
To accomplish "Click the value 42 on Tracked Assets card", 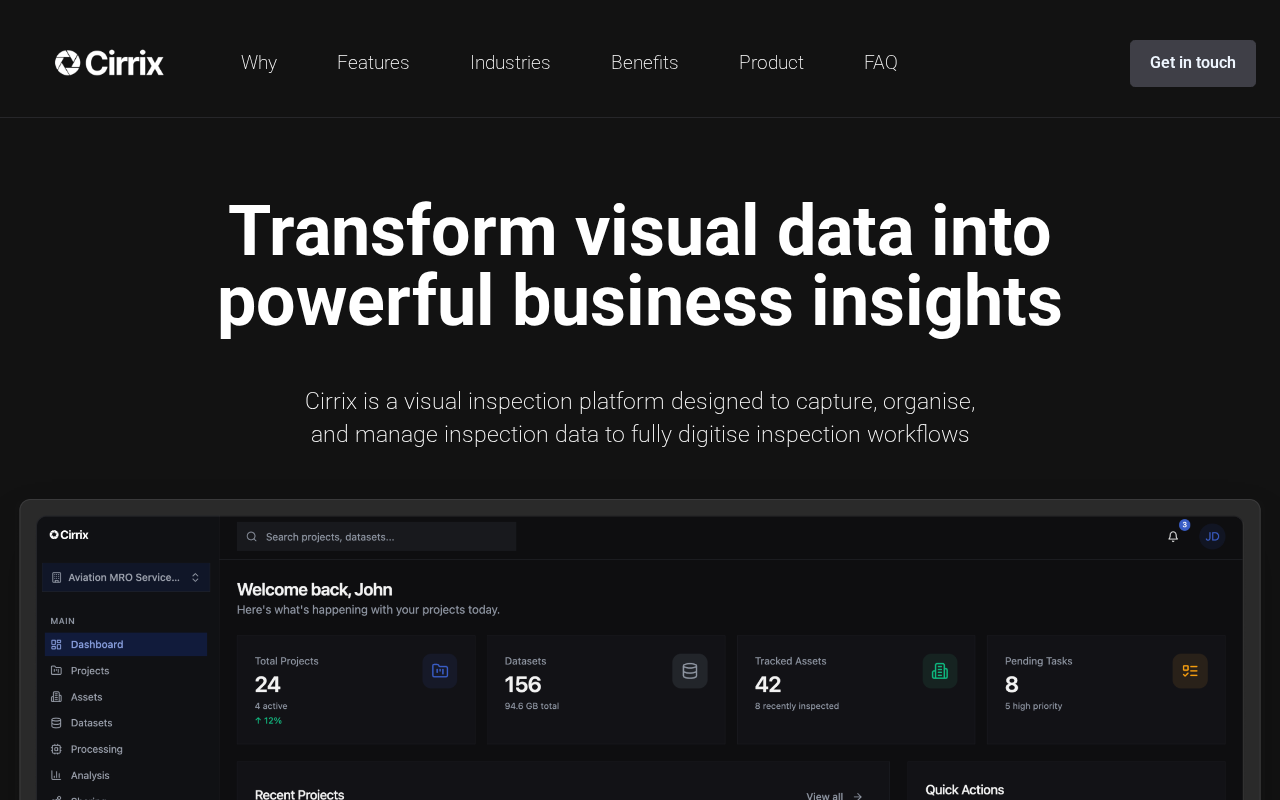I will pos(768,685).
